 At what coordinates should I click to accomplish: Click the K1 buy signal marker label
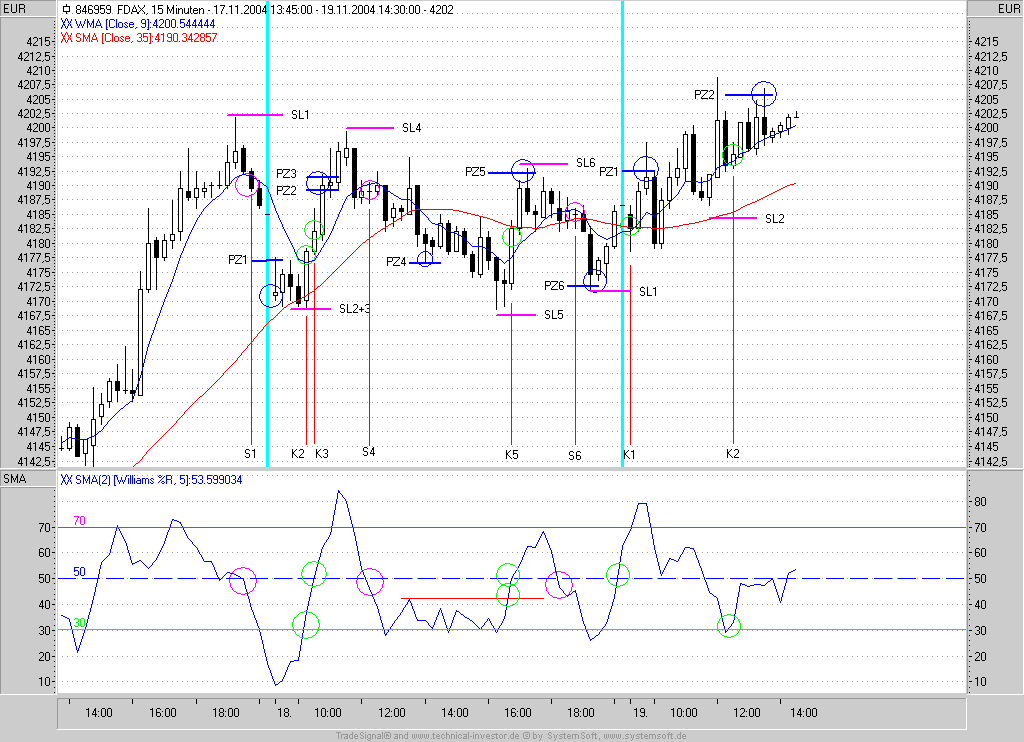(x=629, y=454)
